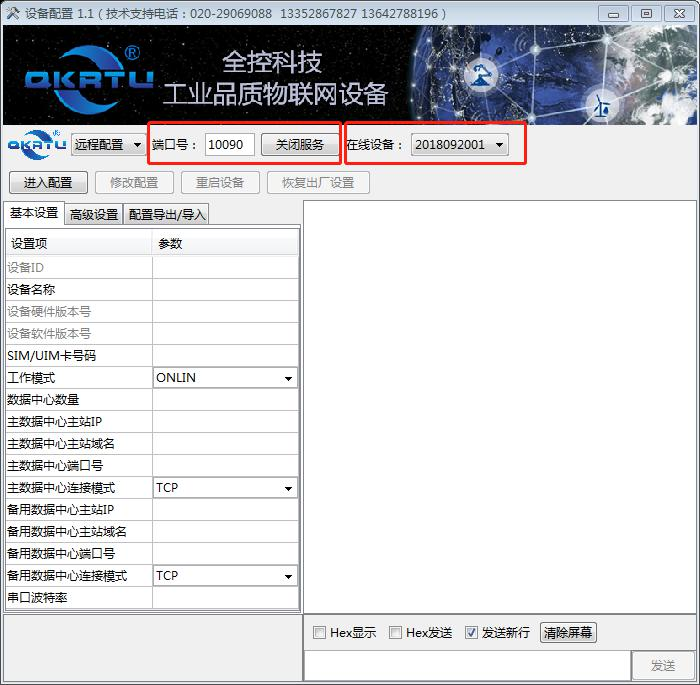Switch to the 高级设置 tab
This screenshot has height=685, width=700.
(x=94, y=215)
